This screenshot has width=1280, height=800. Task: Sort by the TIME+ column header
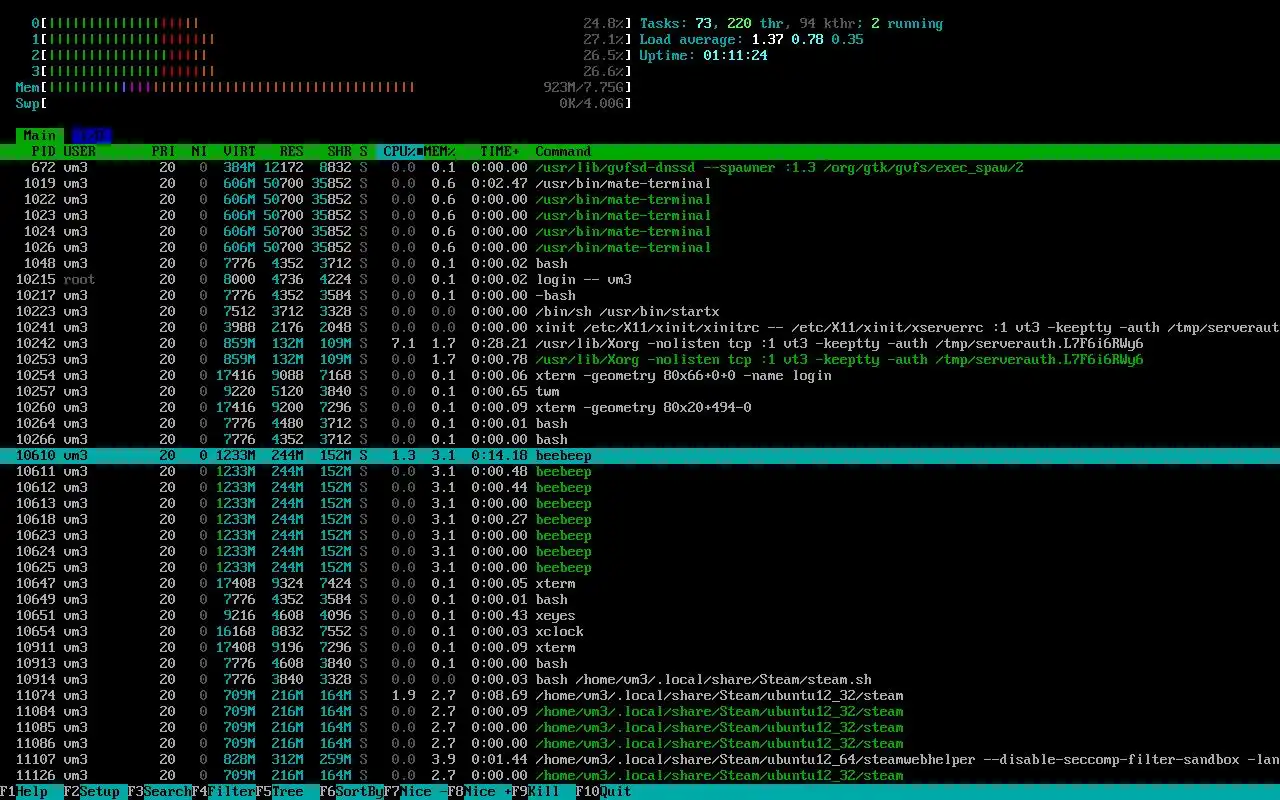(x=500, y=151)
